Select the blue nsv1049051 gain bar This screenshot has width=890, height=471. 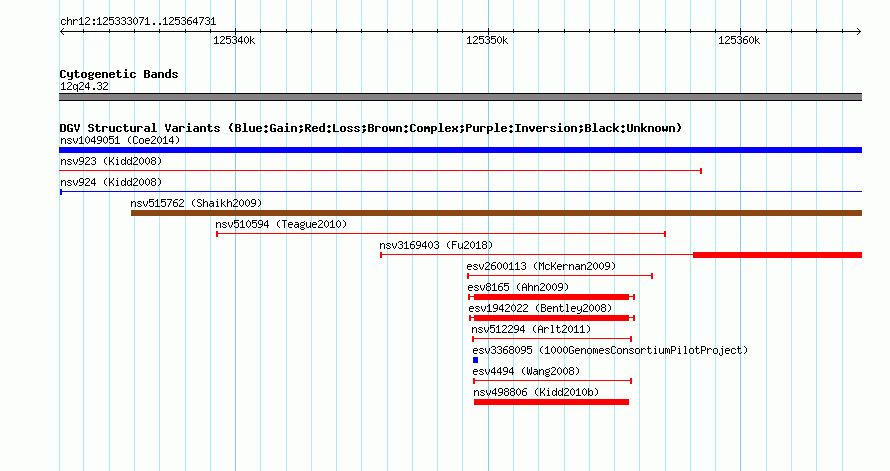tap(460, 150)
